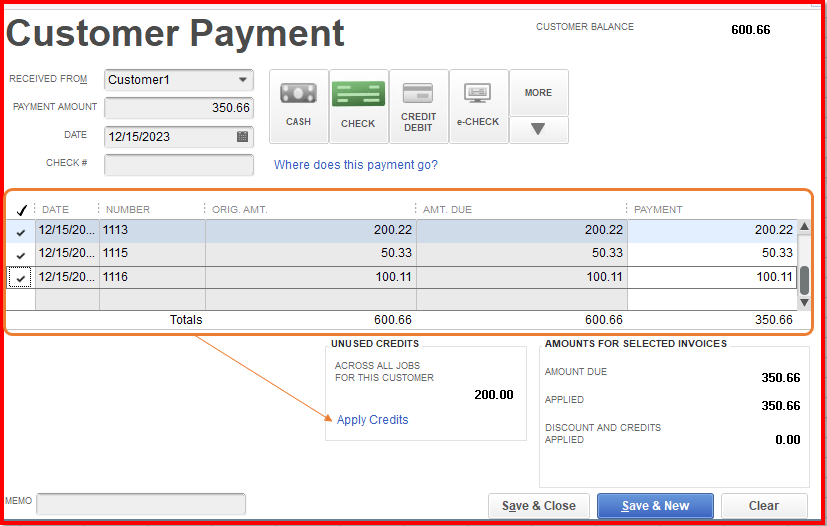Pick the CREDIT DEBIT payment option
The width and height of the screenshot is (827, 526).
point(419,106)
